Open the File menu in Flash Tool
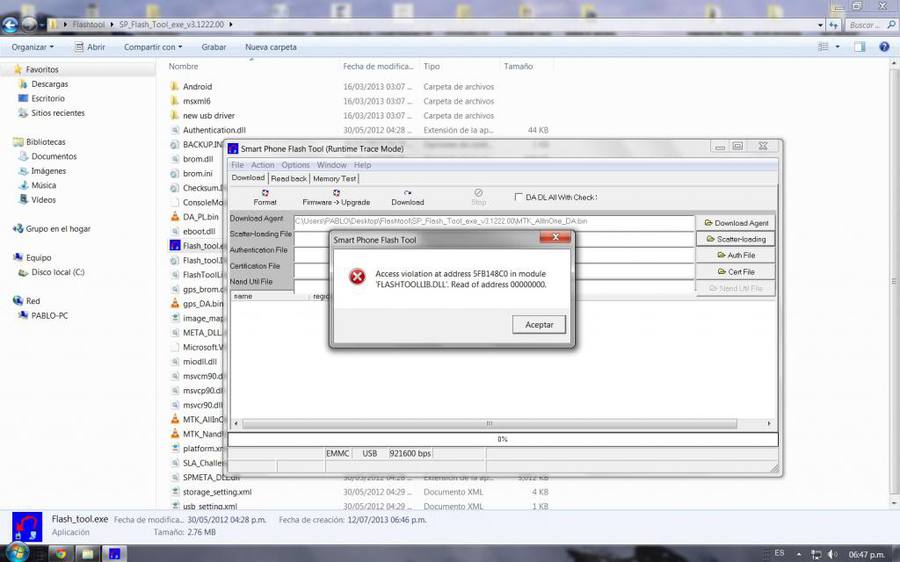 pos(237,165)
